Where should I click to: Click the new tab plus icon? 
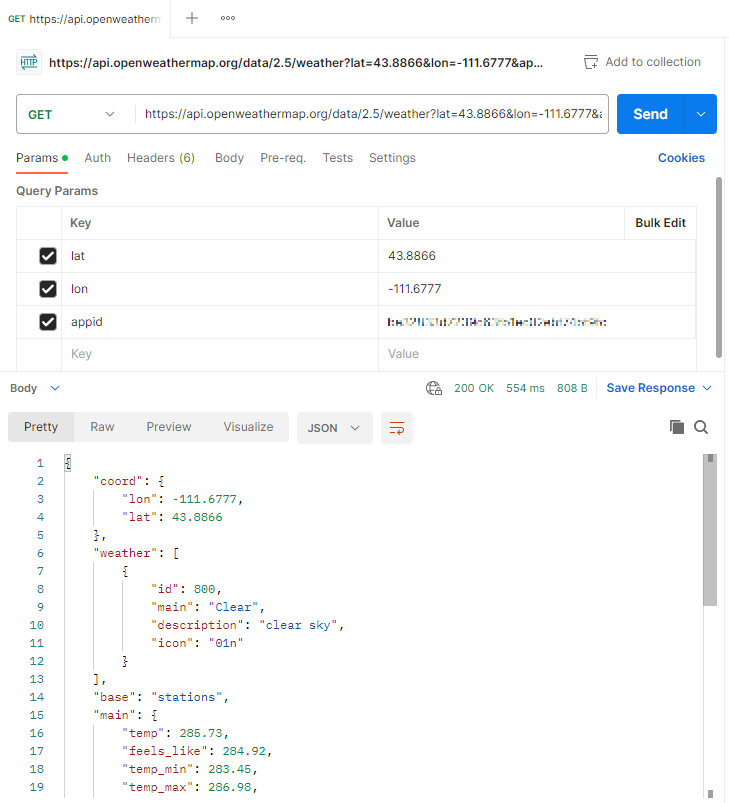tap(192, 18)
